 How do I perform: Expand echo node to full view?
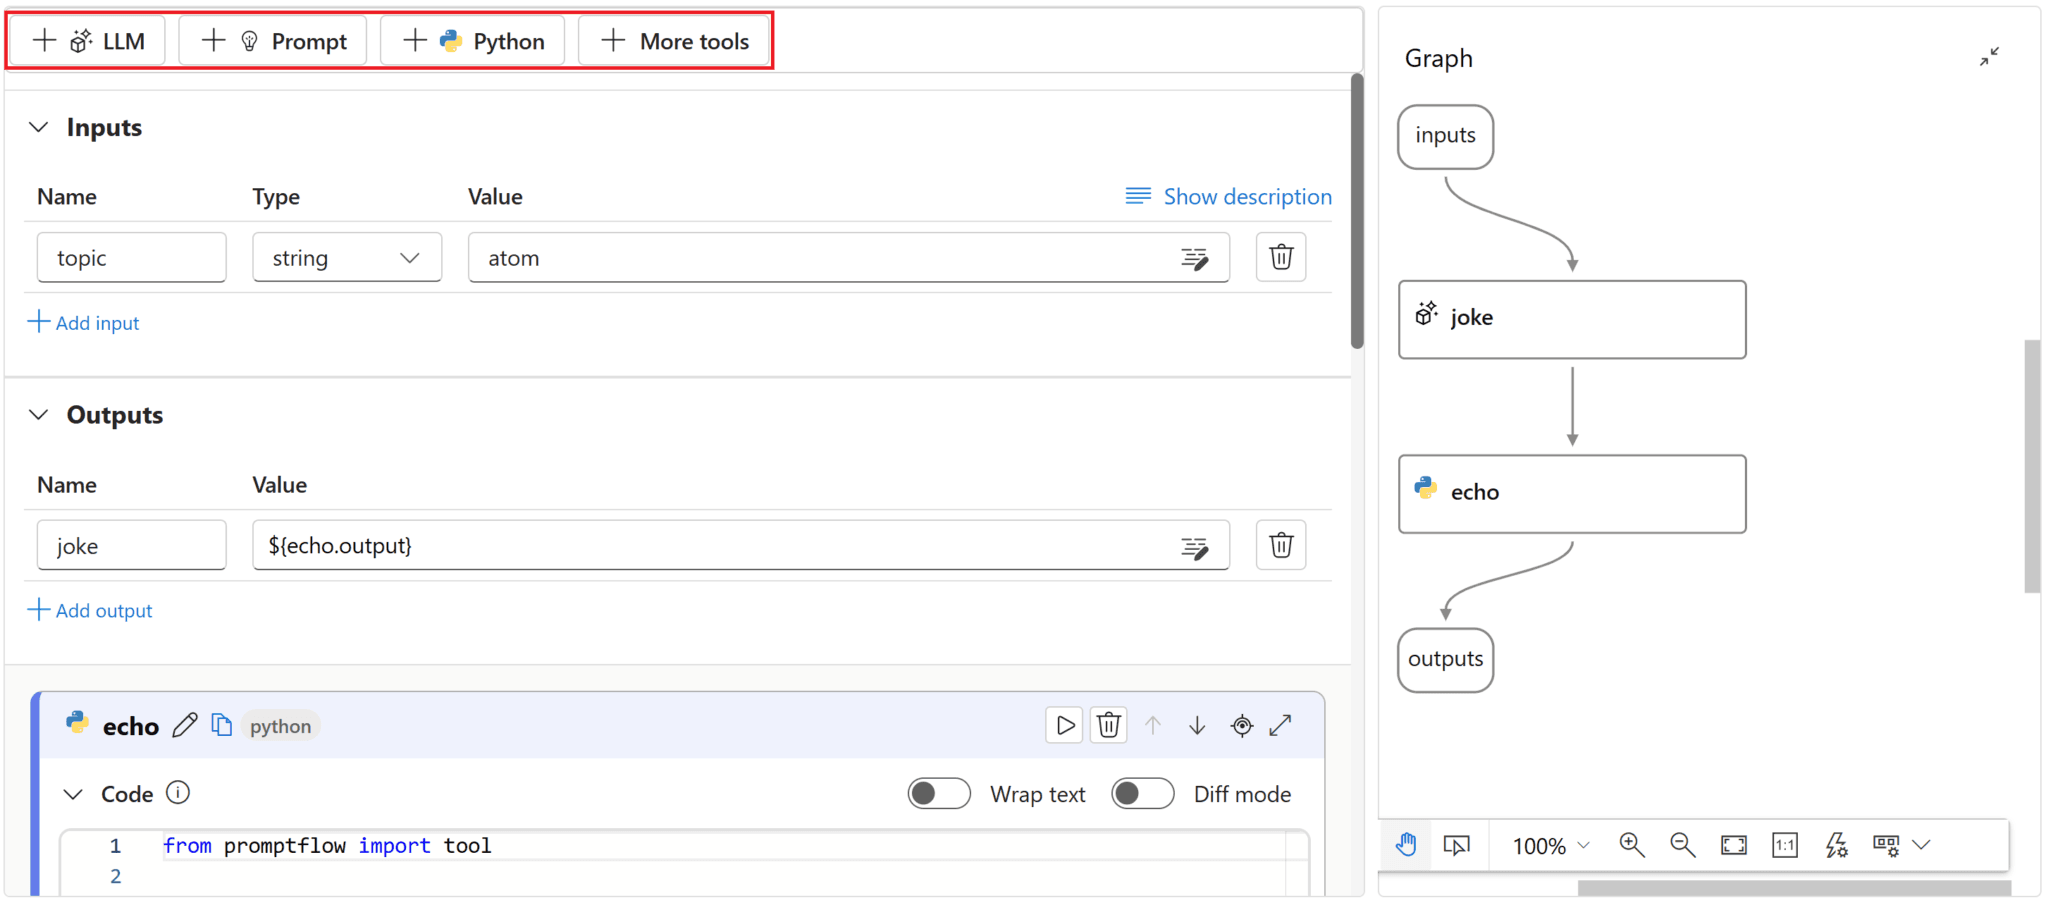tap(1281, 725)
